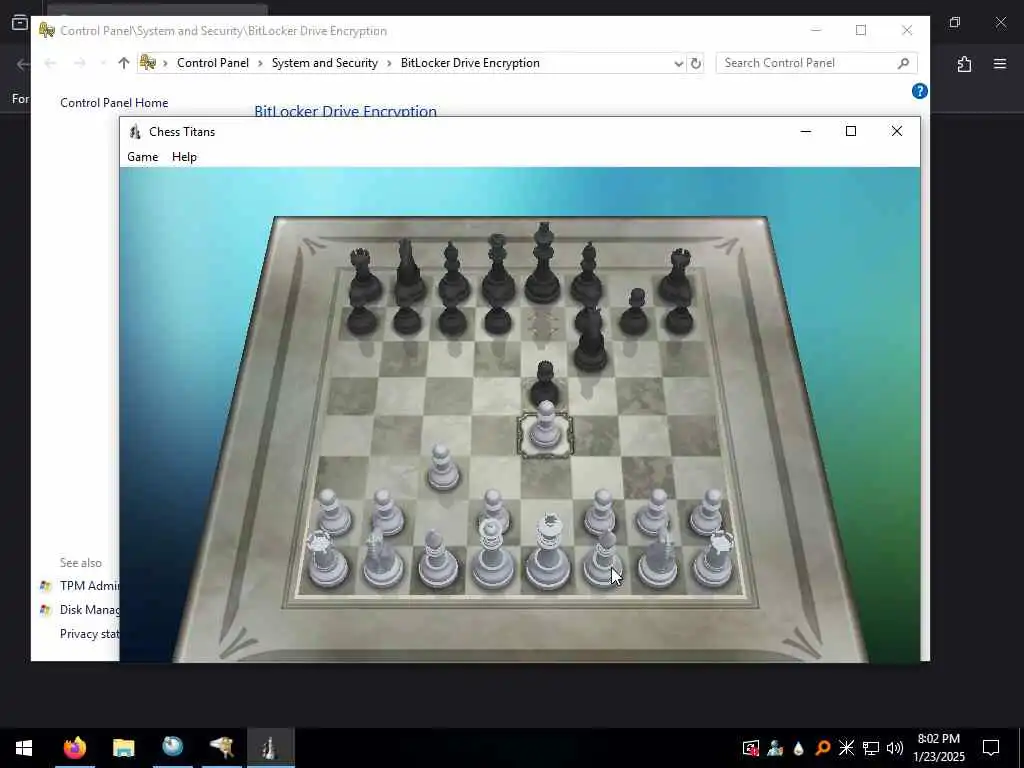Image resolution: width=1024 pixels, height=768 pixels.
Task: Click BitLocker Drive Encryption breadcrumb segment
Action: (470, 63)
